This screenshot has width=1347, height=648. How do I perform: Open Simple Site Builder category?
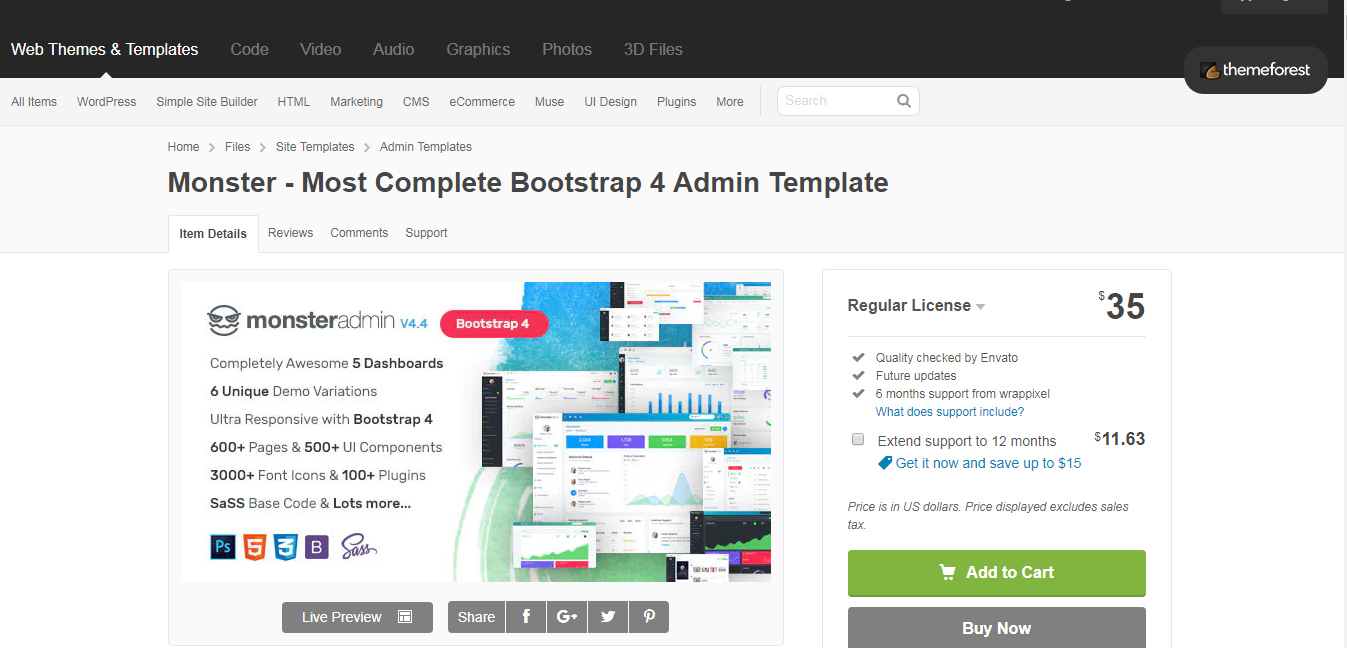[207, 102]
